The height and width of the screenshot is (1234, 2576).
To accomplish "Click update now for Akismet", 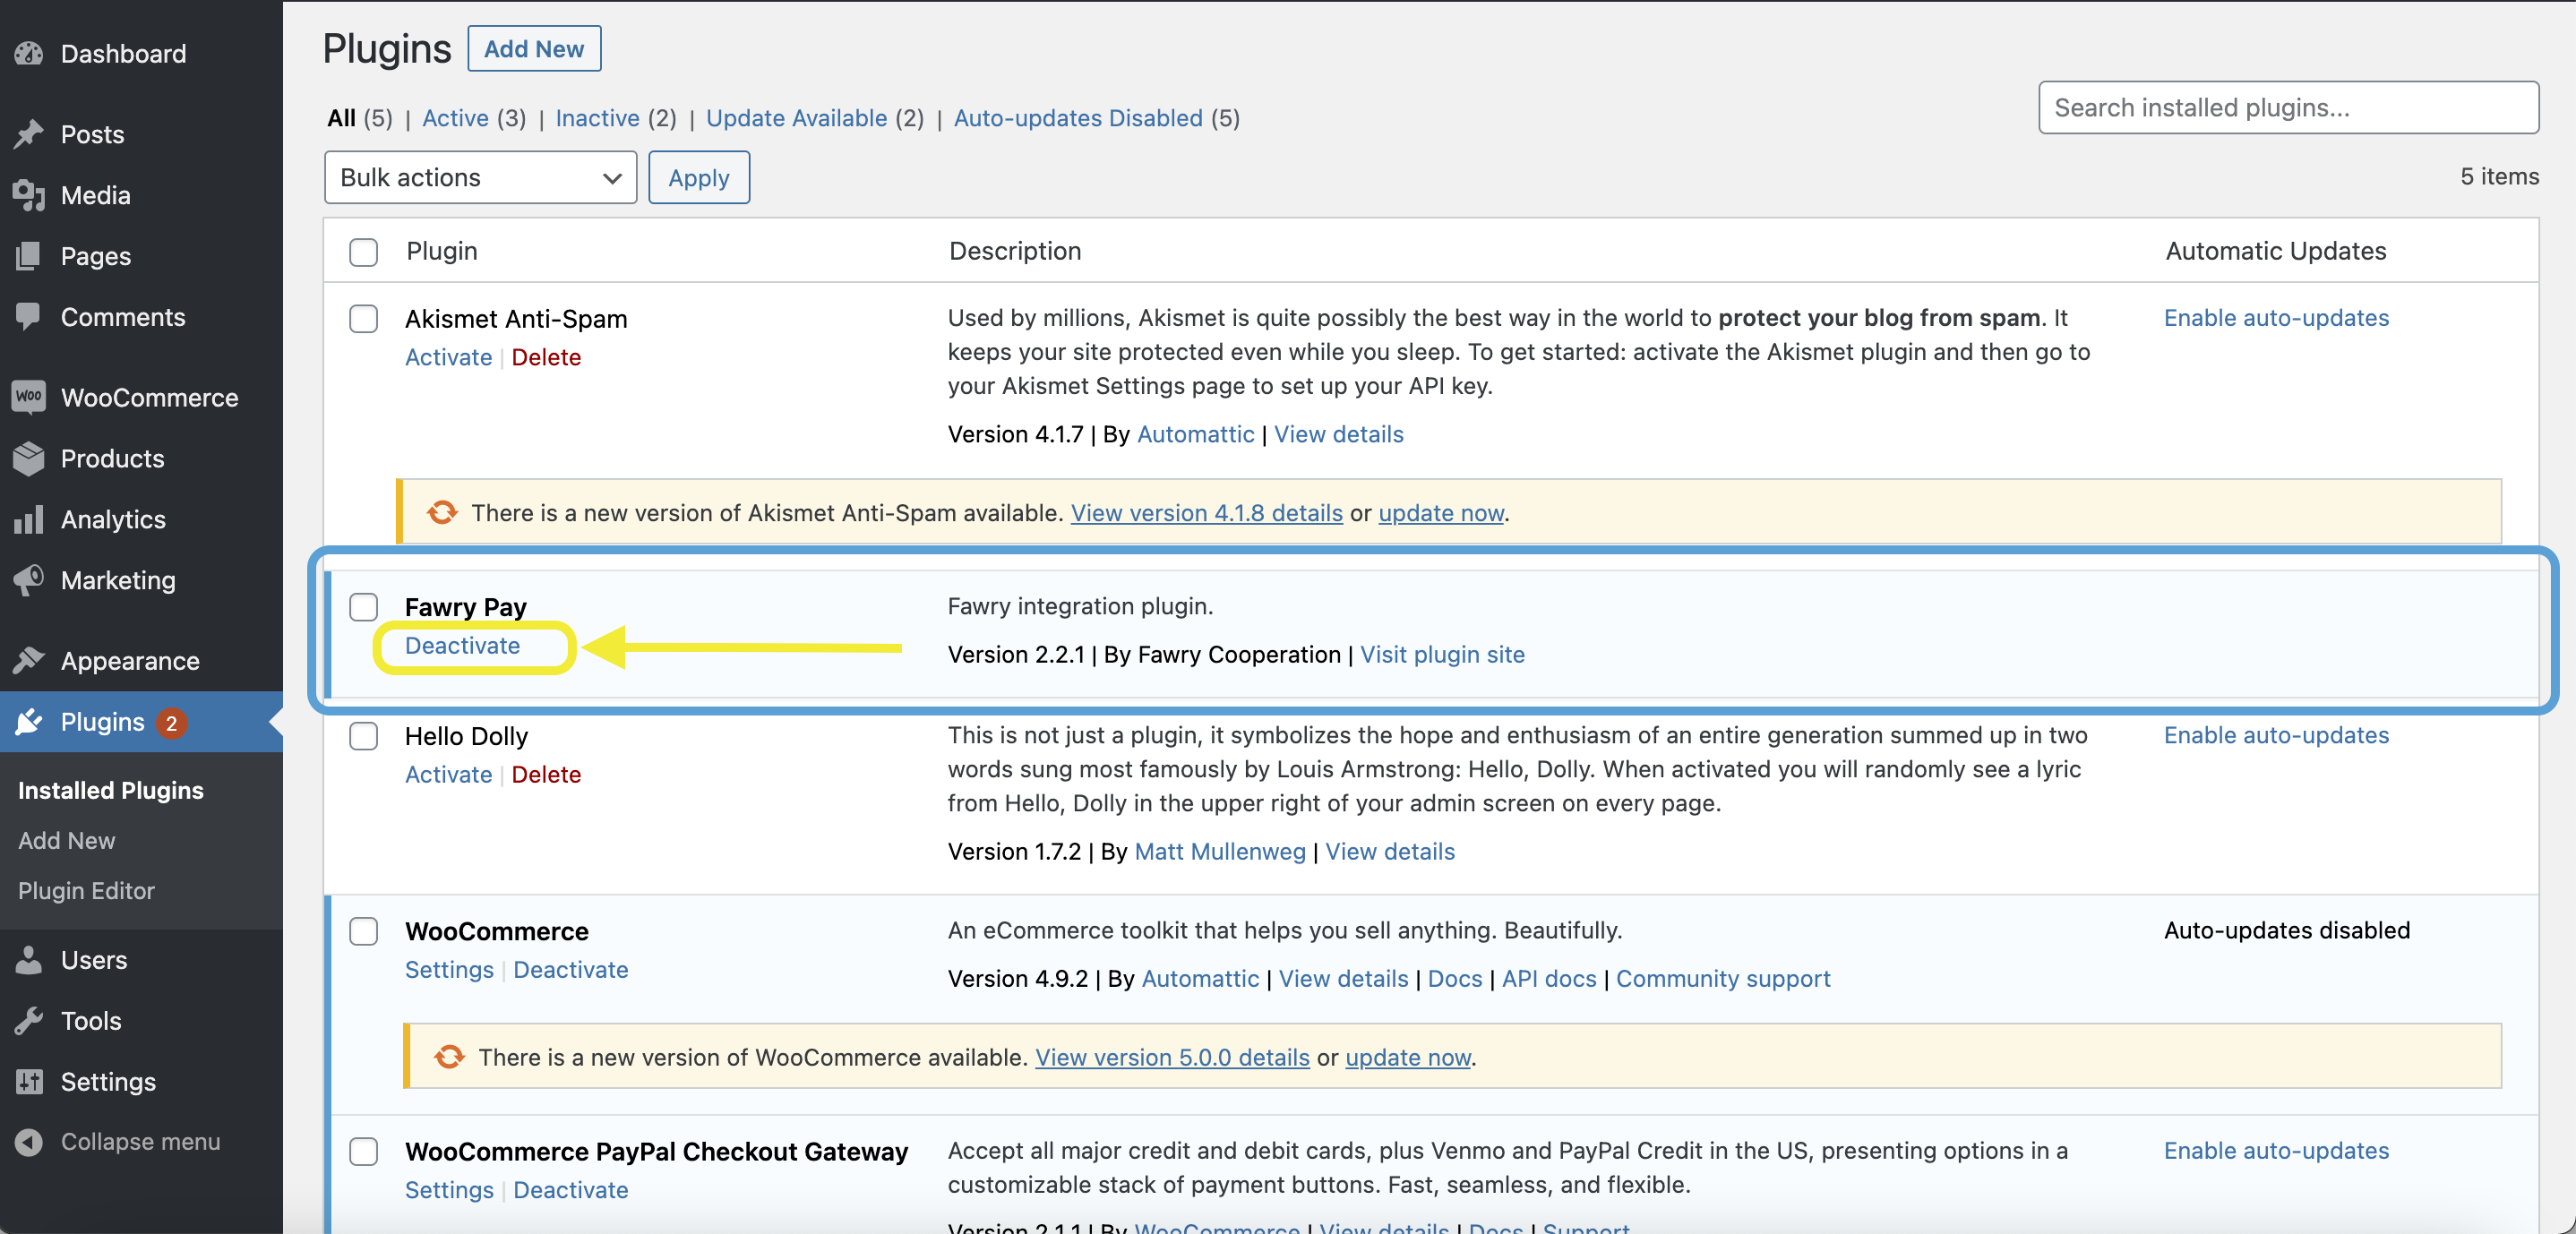I will point(1440,512).
